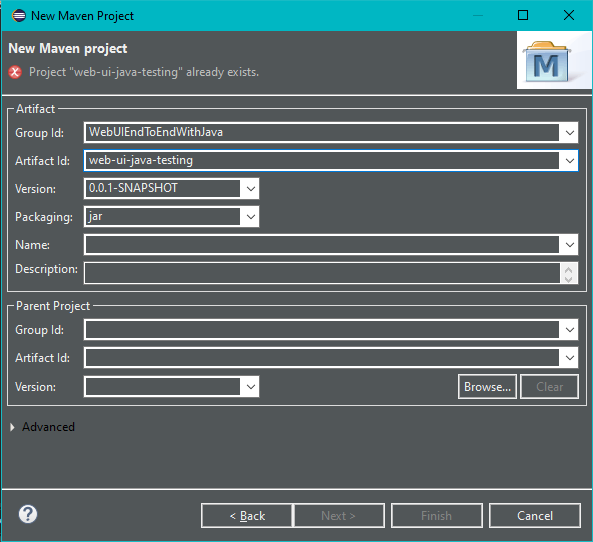Click the 'already exists' error message text

point(144,72)
